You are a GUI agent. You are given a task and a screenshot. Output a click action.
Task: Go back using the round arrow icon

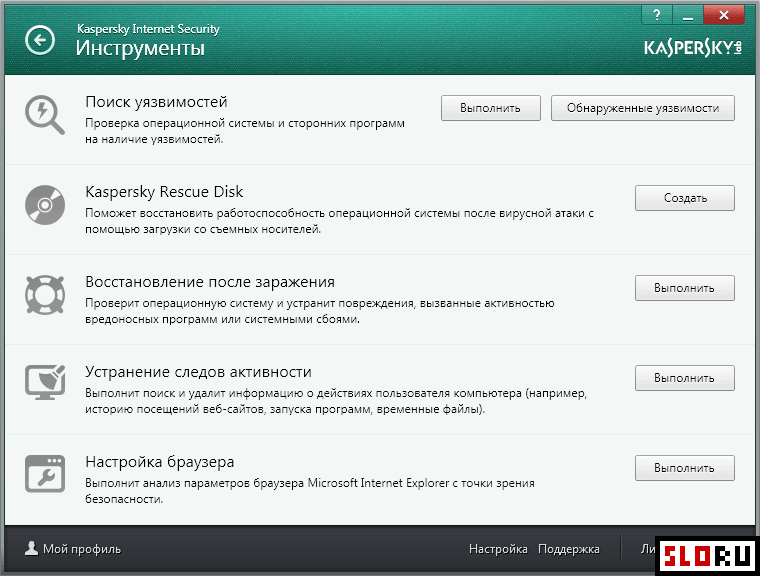40,40
